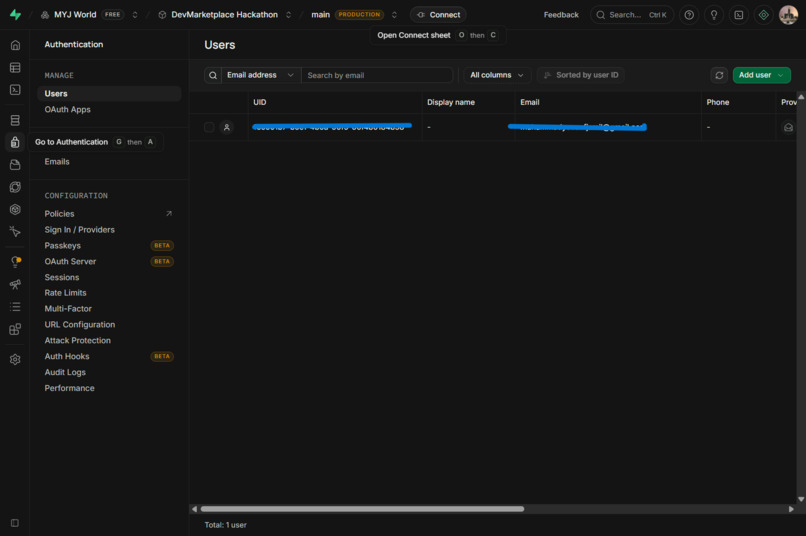The width and height of the screenshot is (806, 536).
Task: Open Policies external link
Action: [109, 214]
